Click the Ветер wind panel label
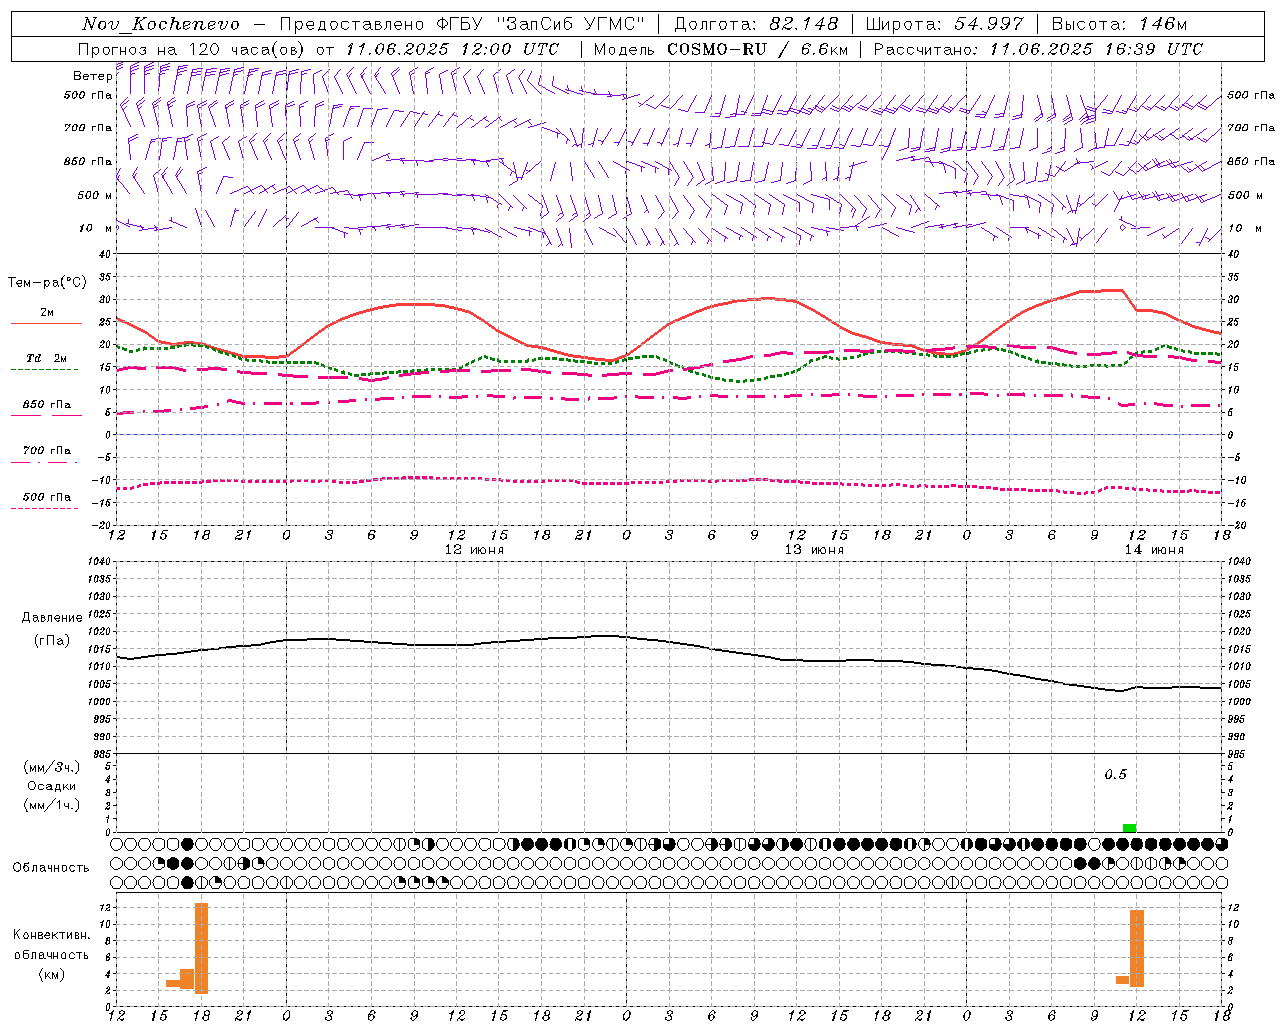This screenshot has width=1280, height=1024. [92, 76]
